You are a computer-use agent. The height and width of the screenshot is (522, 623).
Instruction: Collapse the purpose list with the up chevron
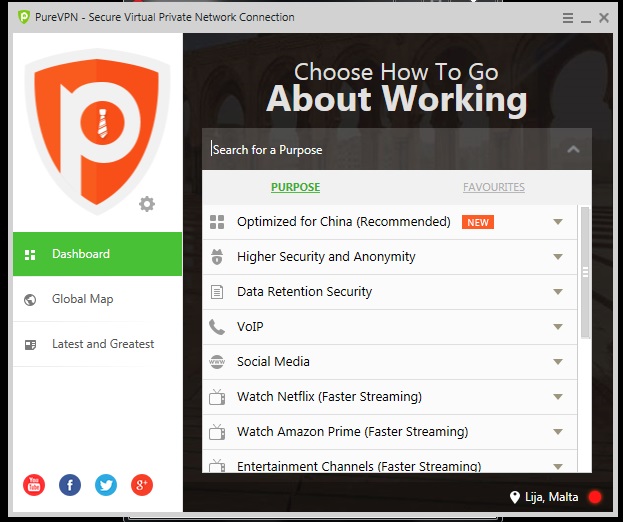[x=573, y=150]
